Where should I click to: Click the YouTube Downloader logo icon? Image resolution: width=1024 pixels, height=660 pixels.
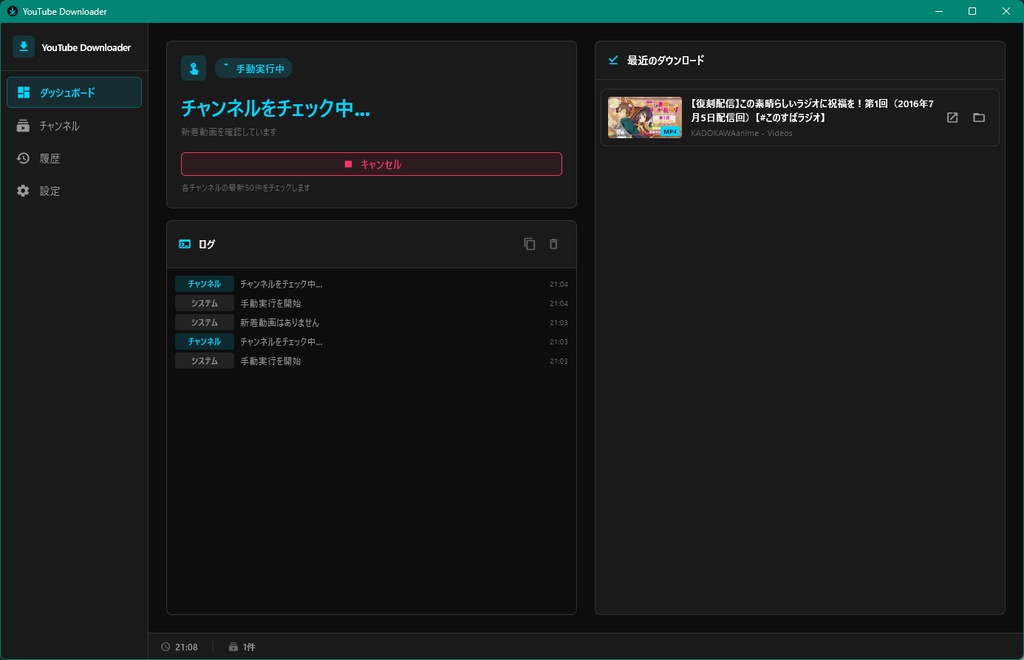tap(22, 46)
